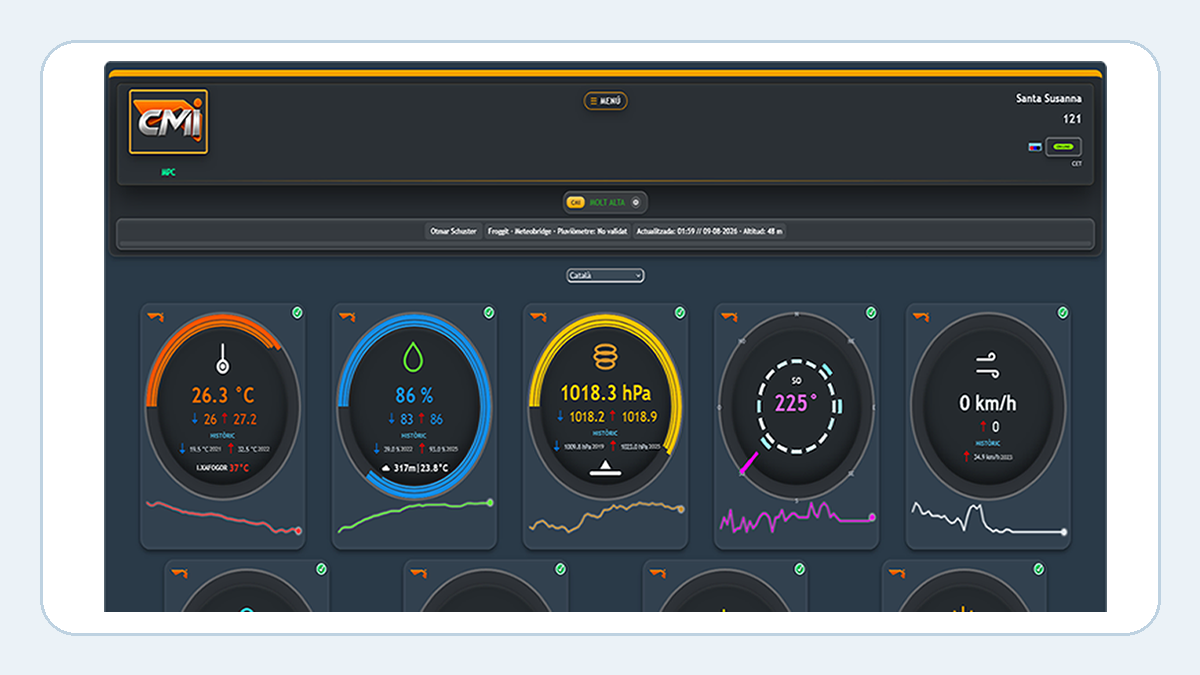This screenshot has height=675, width=1200.
Task: Click the green online status indicator
Action: pos(1063,147)
